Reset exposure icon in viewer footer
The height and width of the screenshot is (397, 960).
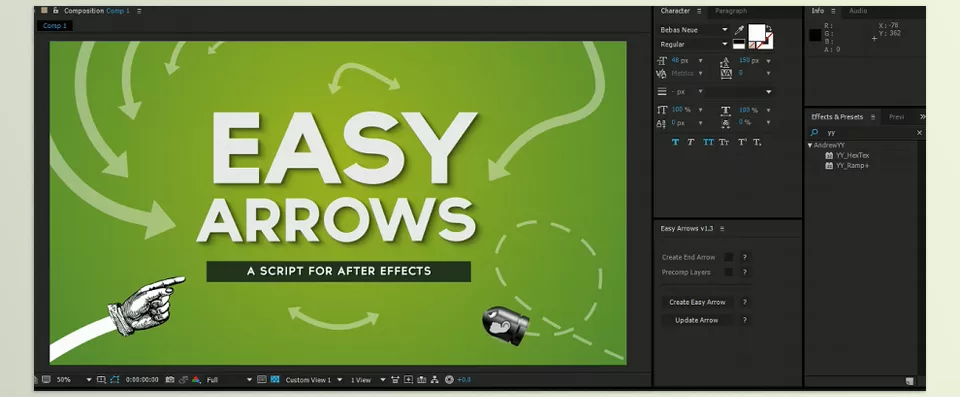coord(449,380)
